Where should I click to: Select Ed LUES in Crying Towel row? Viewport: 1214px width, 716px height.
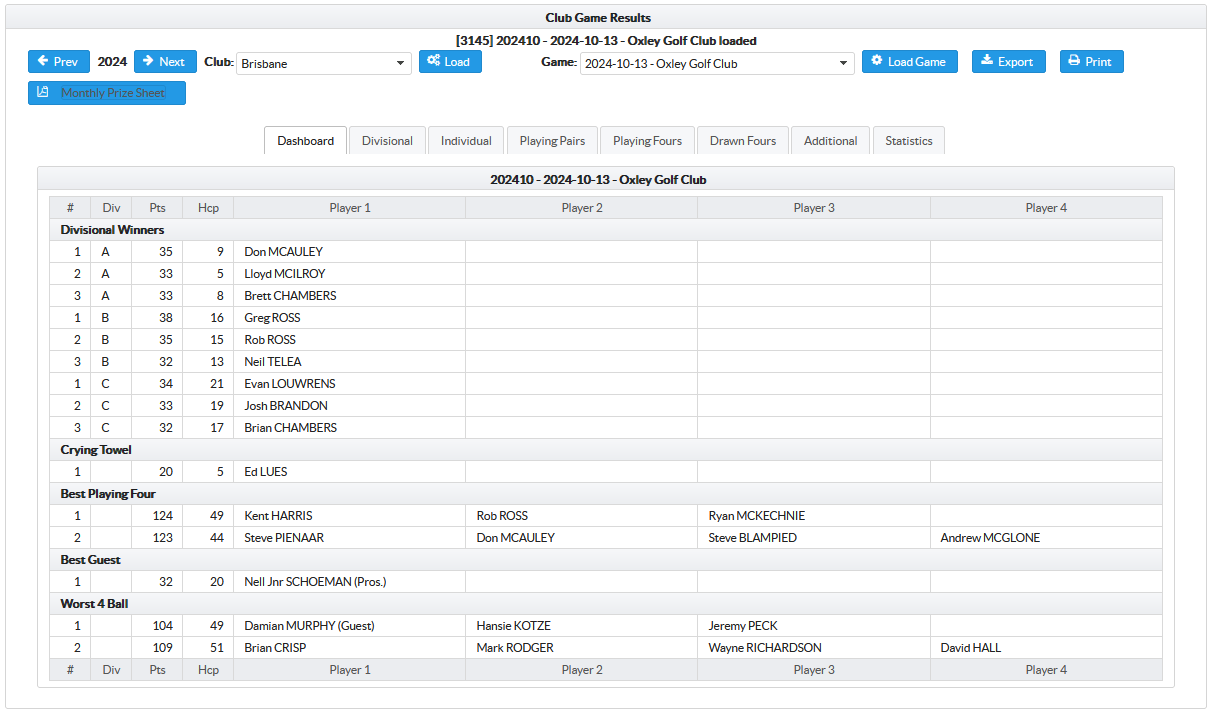266,472
